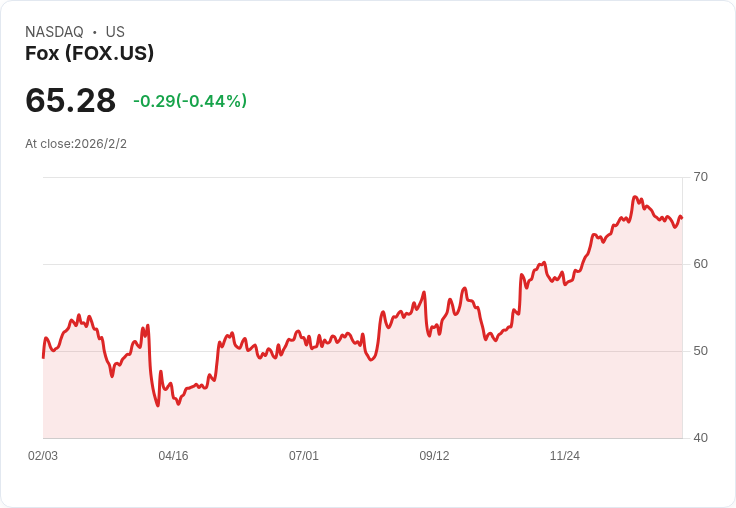Open the Fox (FOX.US) stock title
Viewport: 736px width, 508px height.
pyautogui.click(x=89, y=54)
